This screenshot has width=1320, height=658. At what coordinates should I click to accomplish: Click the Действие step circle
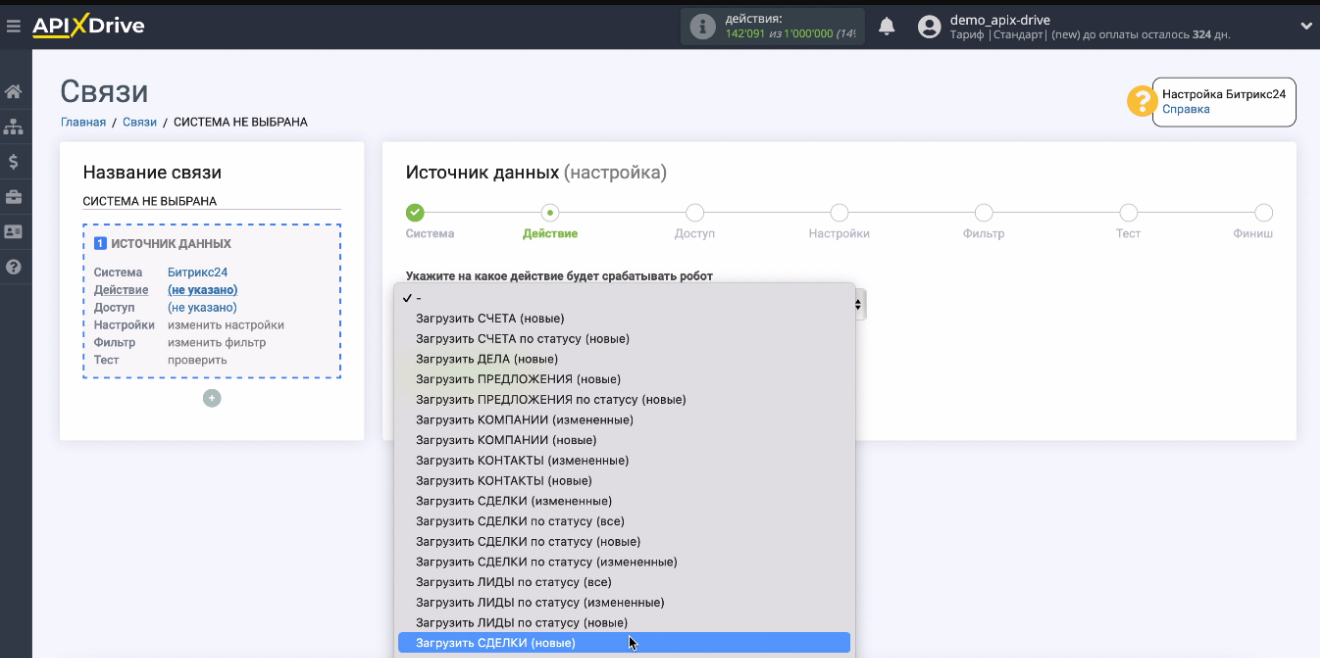(550, 212)
